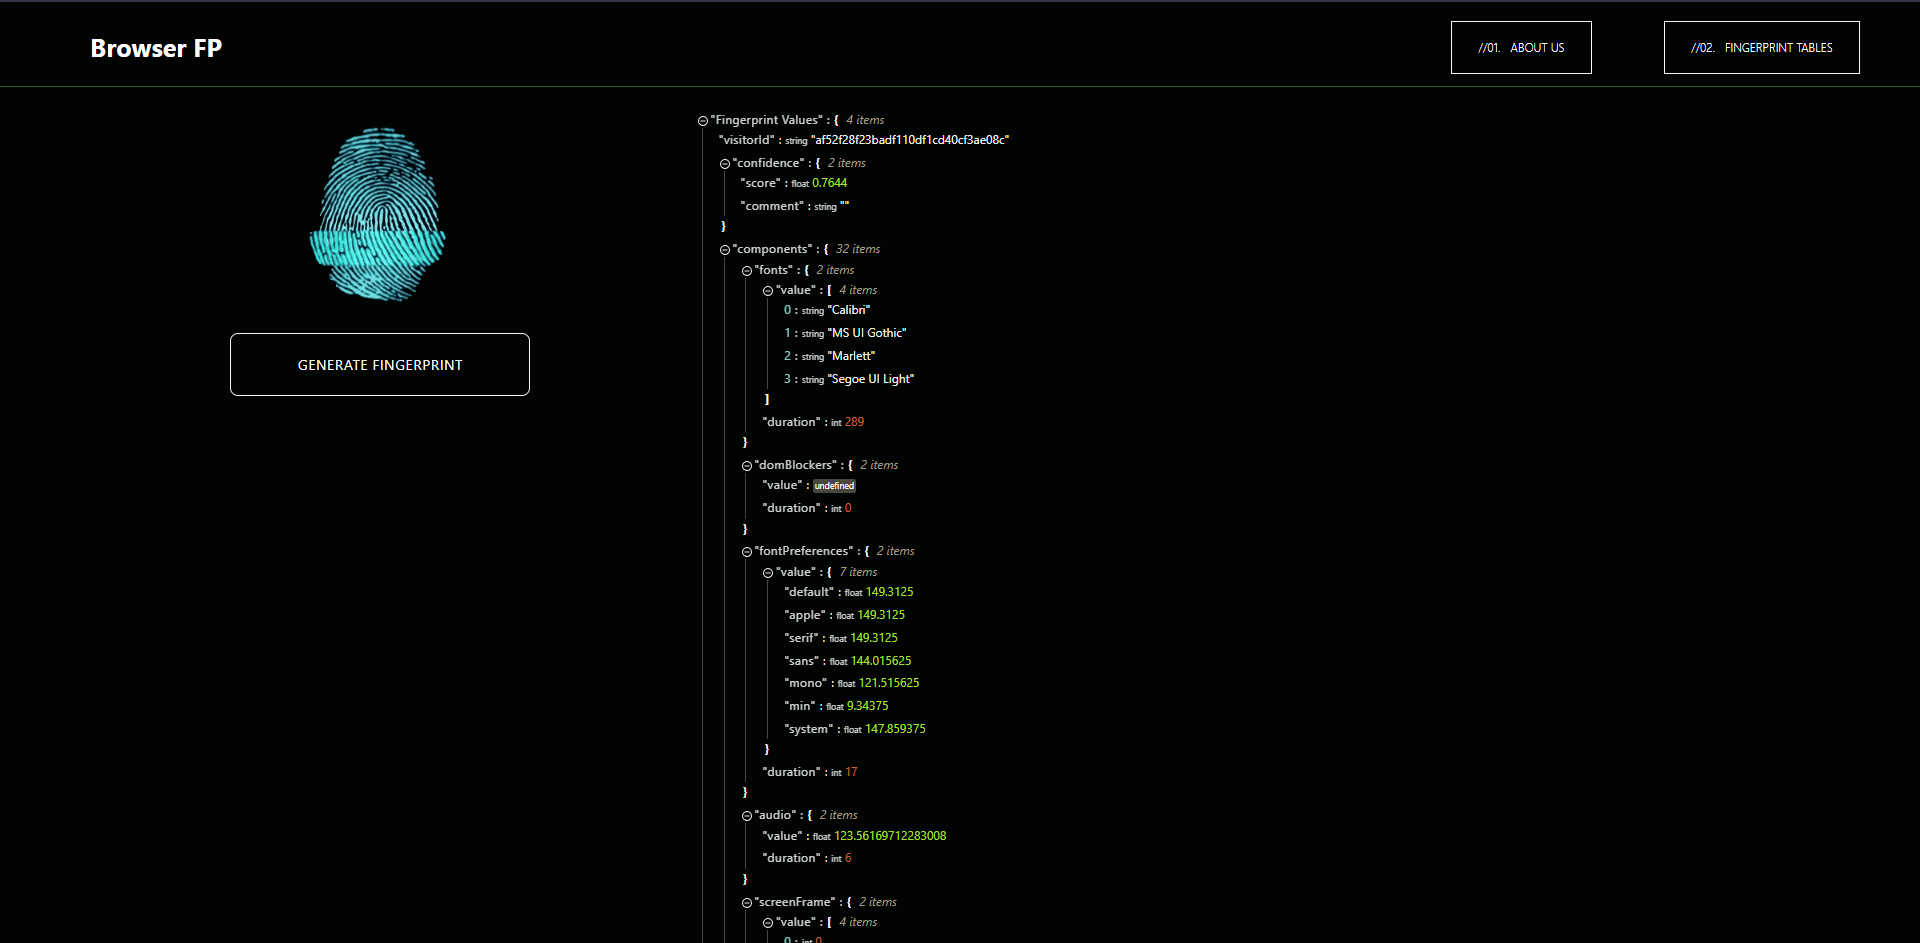This screenshot has height=943, width=1920.
Task: Collapse the fontPreferences value object
Action: (x=769, y=572)
